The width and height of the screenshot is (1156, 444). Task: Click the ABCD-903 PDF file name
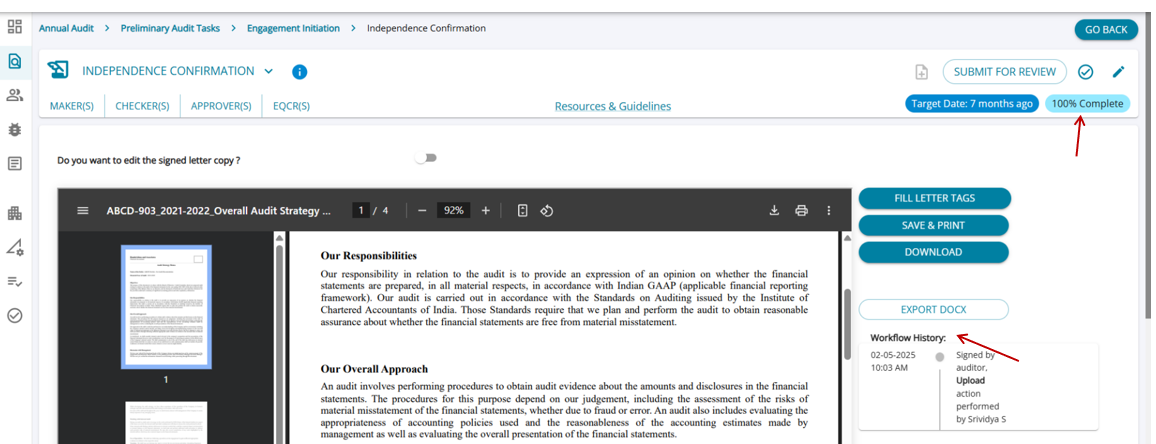coord(218,211)
